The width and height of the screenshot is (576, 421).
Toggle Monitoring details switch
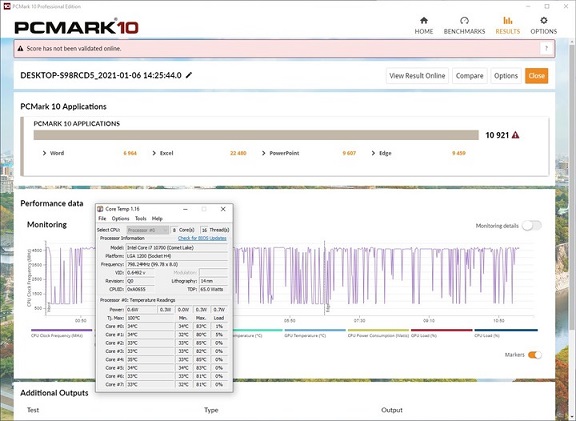pos(532,226)
